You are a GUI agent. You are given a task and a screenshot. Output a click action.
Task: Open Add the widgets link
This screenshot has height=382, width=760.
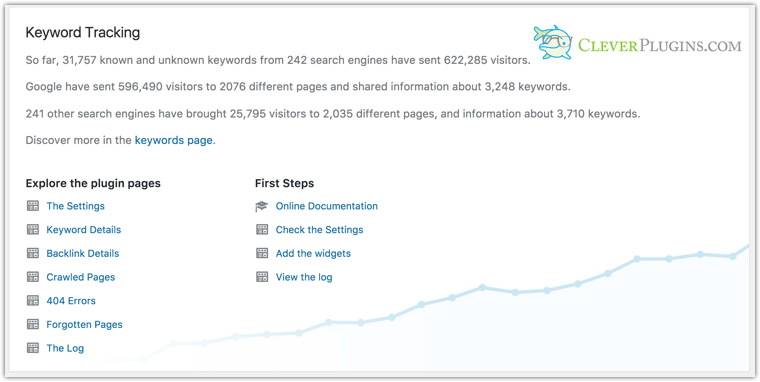pos(313,254)
